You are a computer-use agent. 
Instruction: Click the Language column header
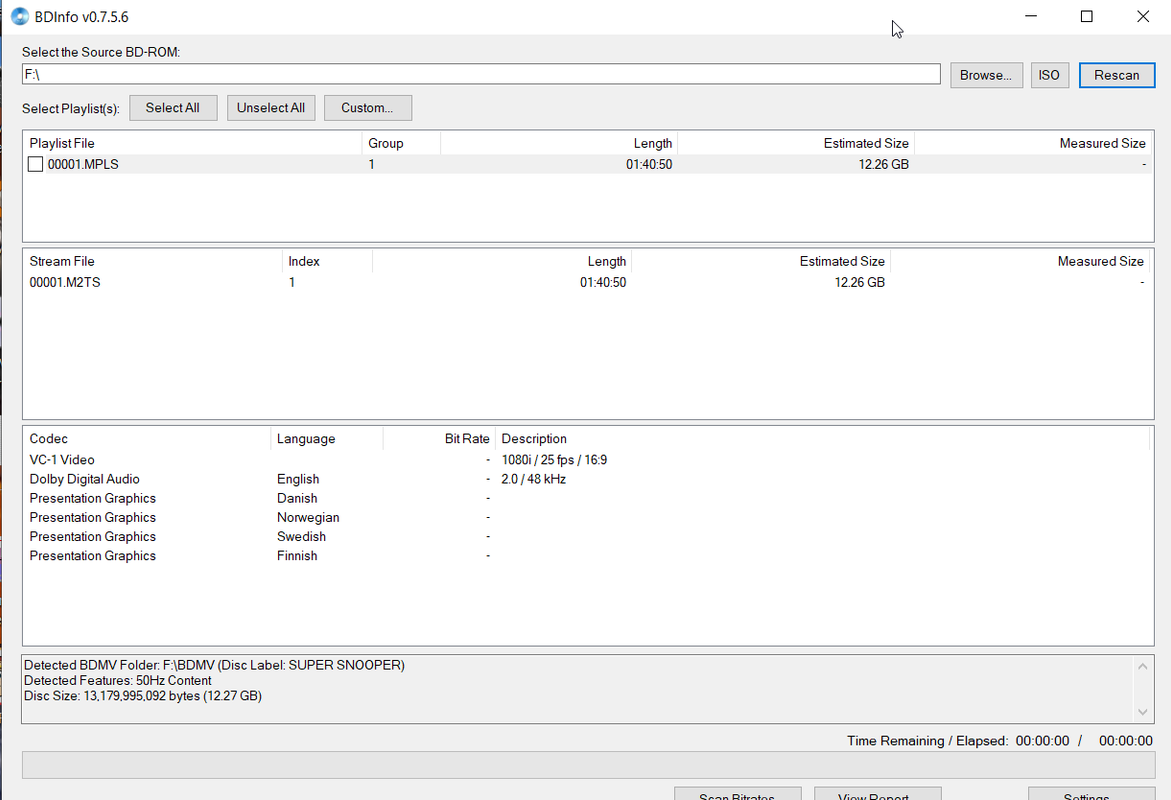coord(326,439)
